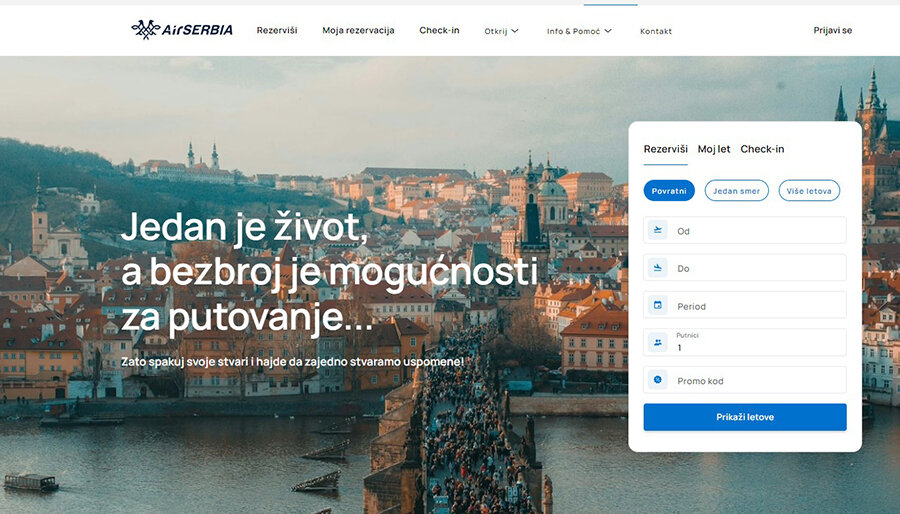The height and width of the screenshot is (514, 900).
Task: Click the percent icon beside Promo kod
Action: [658, 380]
